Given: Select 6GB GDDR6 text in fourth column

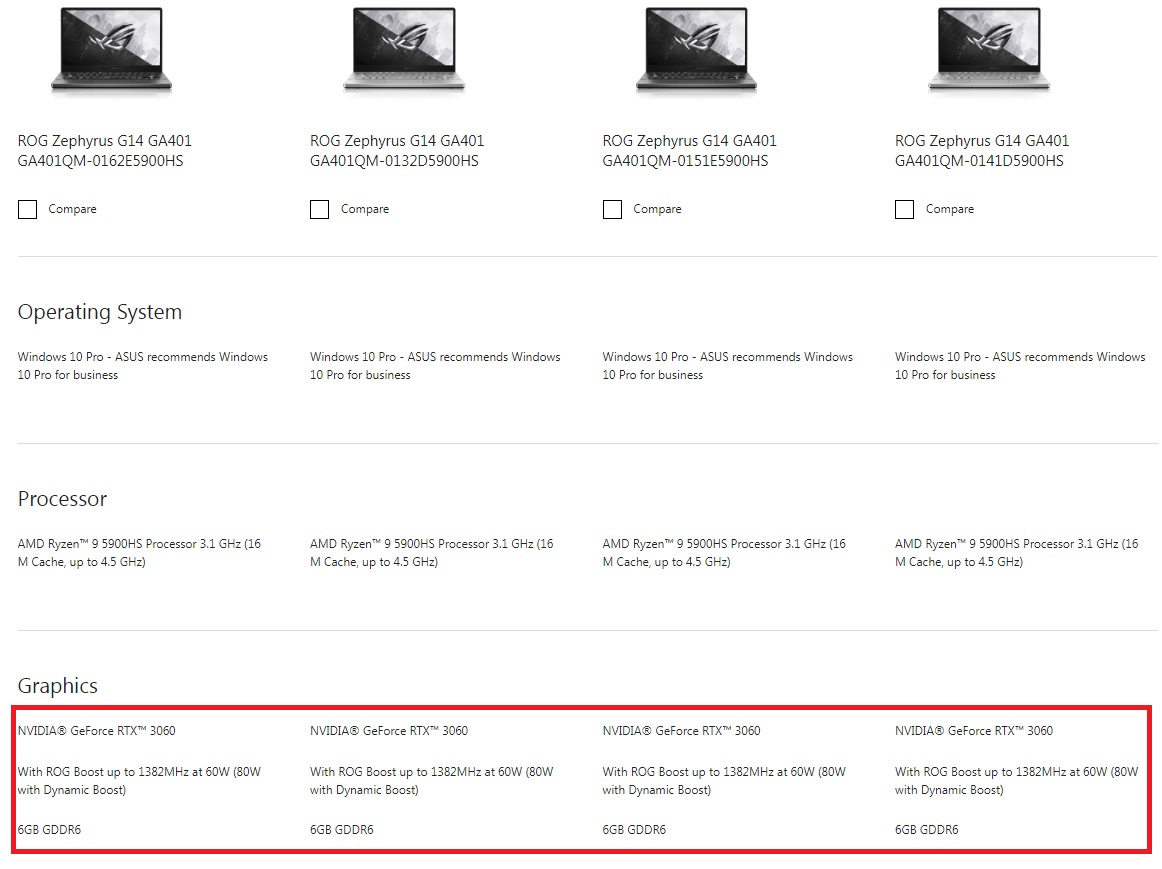Looking at the screenshot, I should (x=926, y=830).
